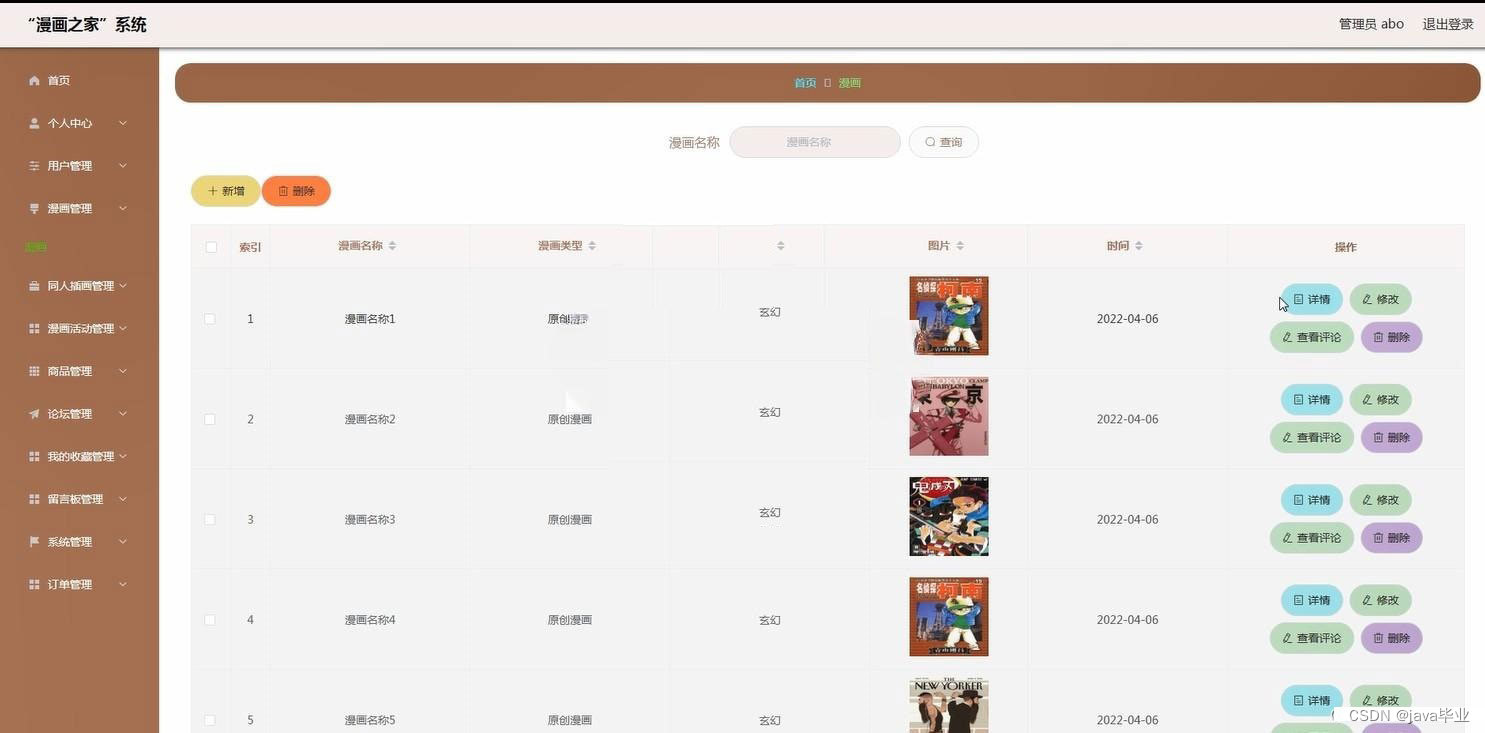The image size is (1485, 733).
Task: Open the 我的收藏管理 sidebar menu
Action: pyautogui.click(x=79, y=456)
